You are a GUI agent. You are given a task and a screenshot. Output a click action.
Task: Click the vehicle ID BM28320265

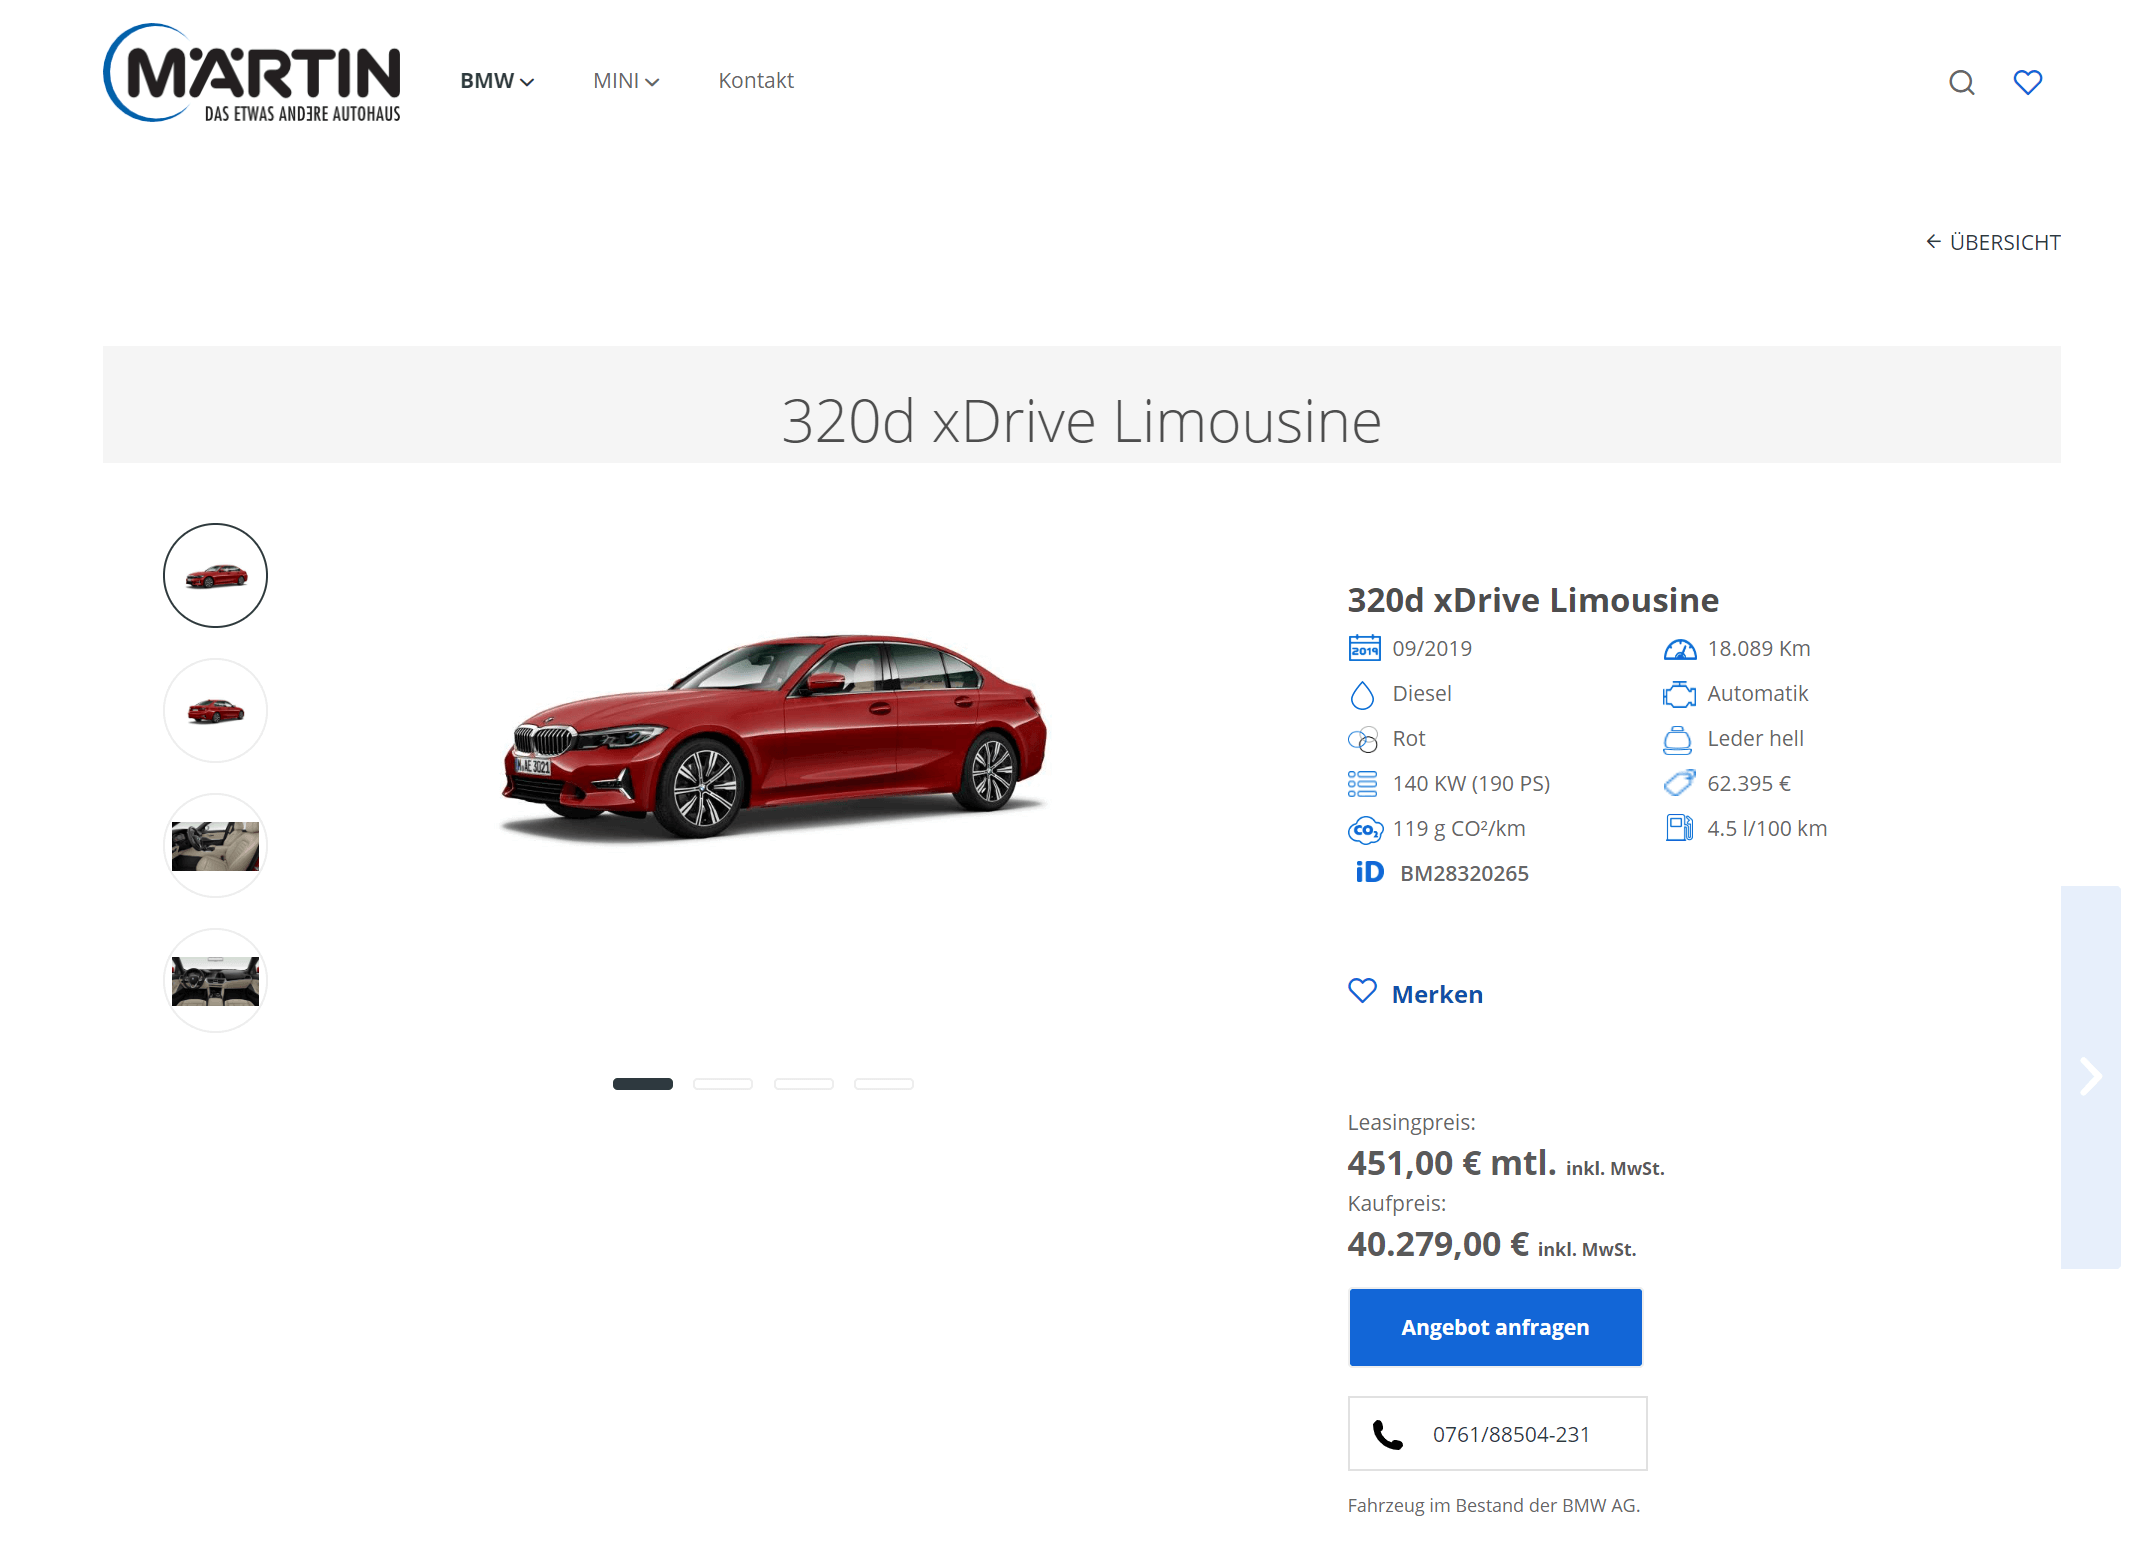point(1464,873)
